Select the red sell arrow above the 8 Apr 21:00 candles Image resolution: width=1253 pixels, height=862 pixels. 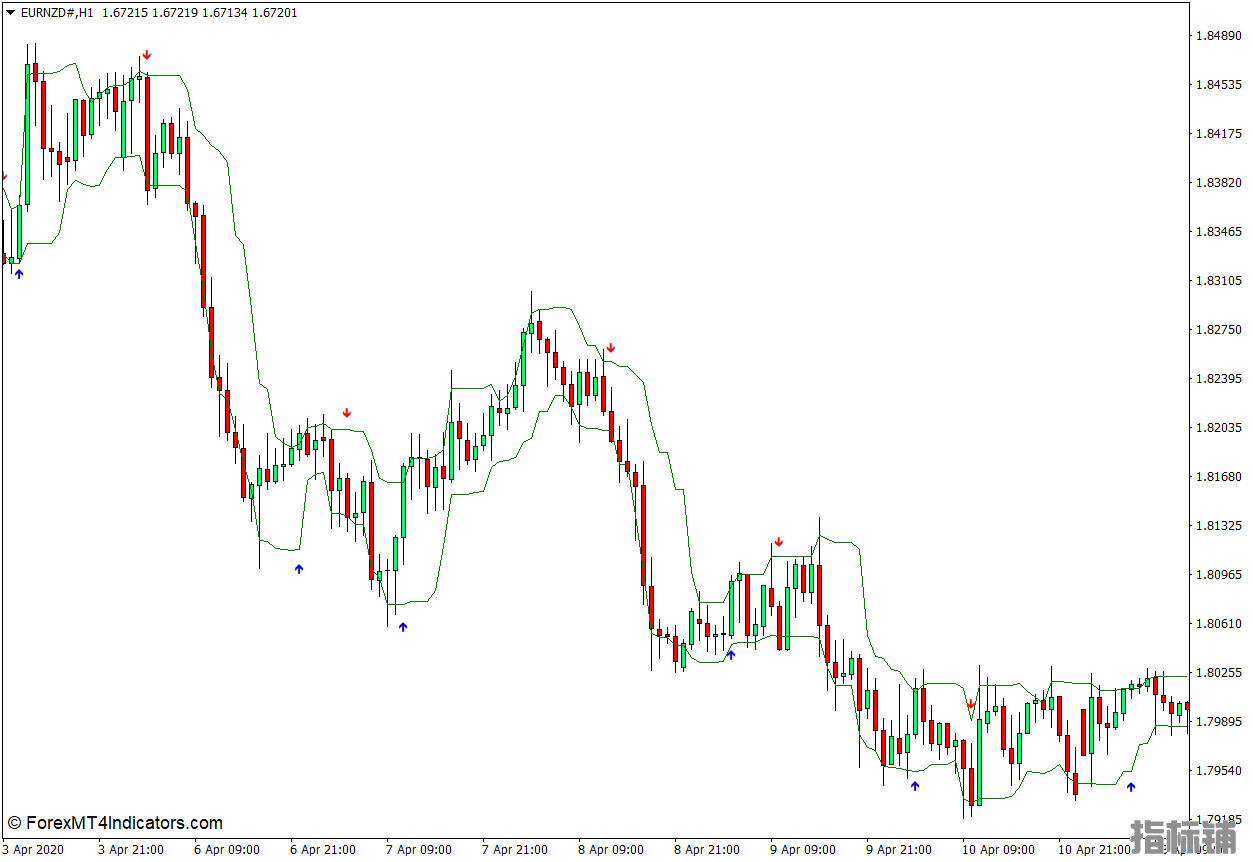[x=610, y=348]
